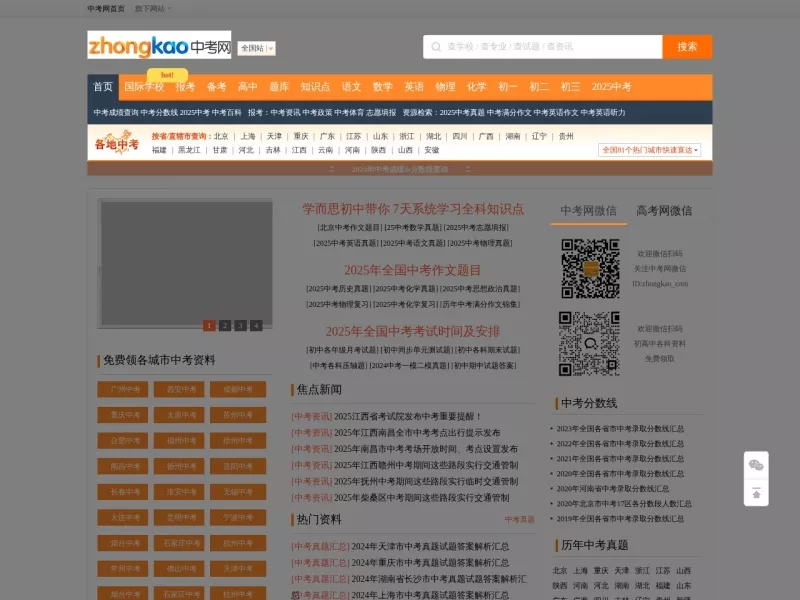Viewport: 800px width, 600px height.
Task: Click the 广州中考 orange button
Action: pos(123,389)
